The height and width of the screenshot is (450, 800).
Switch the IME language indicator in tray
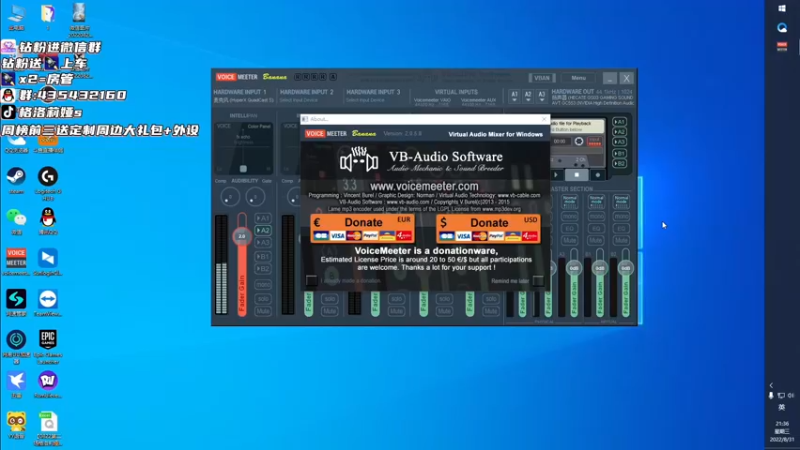click(781, 408)
